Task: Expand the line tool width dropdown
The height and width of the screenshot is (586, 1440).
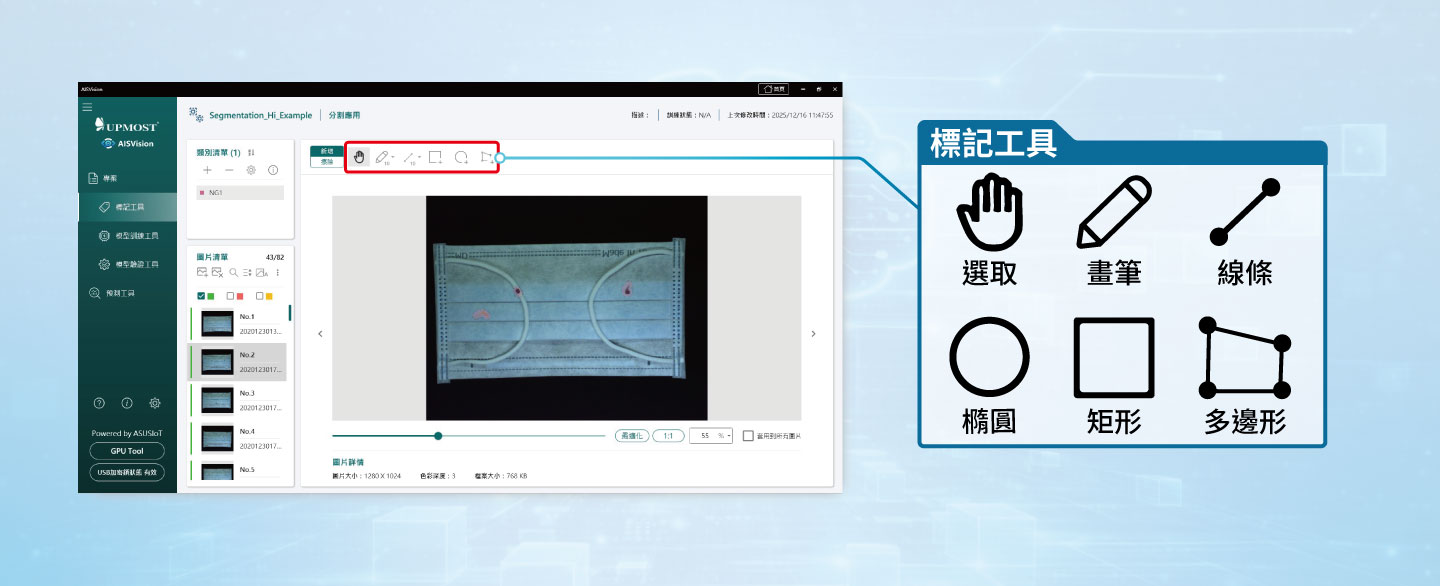Action: [x=420, y=157]
